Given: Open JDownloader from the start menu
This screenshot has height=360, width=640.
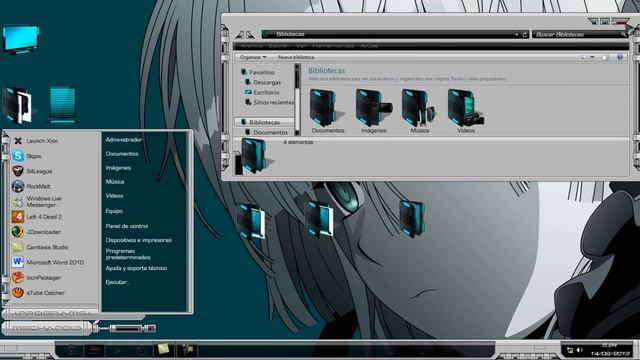Looking at the screenshot, I should click(x=36, y=232).
